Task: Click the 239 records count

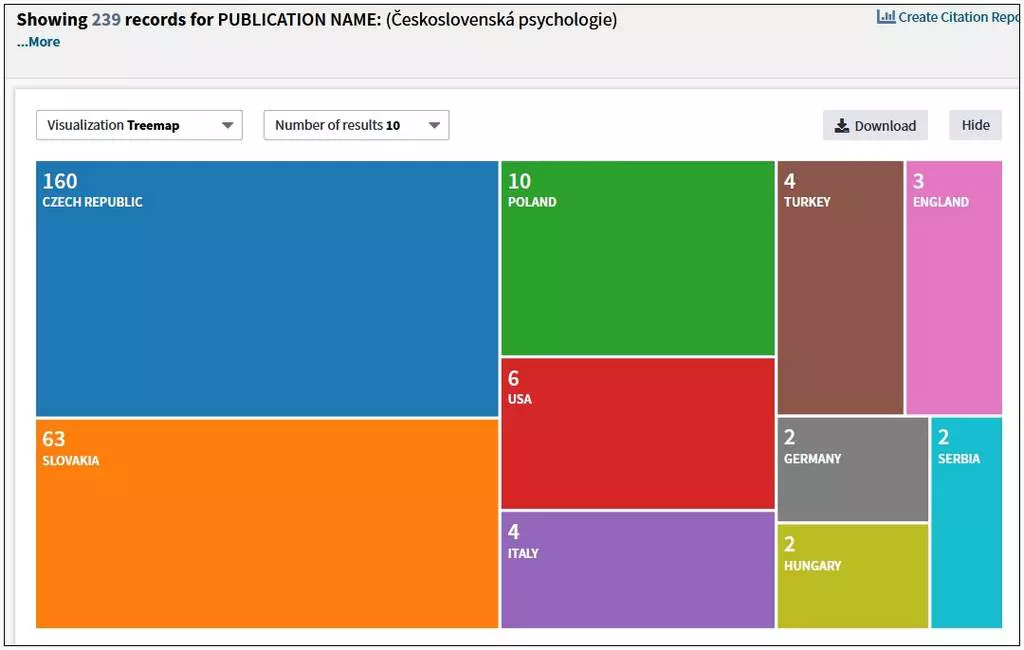Action: pyautogui.click(x=106, y=20)
